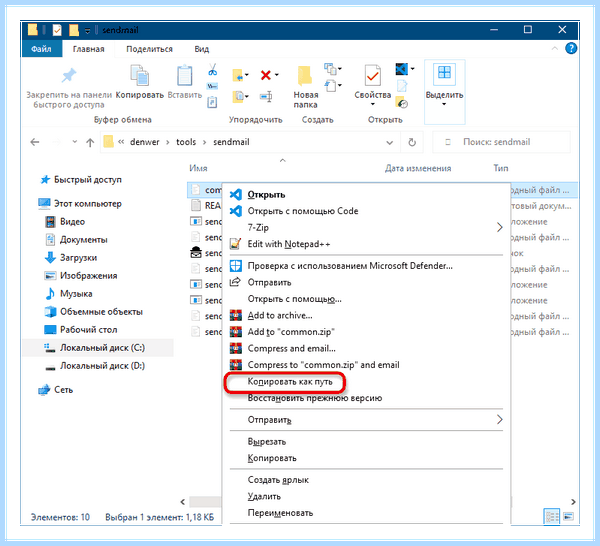Switch to the Вид tab

pyautogui.click(x=201, y=49)
